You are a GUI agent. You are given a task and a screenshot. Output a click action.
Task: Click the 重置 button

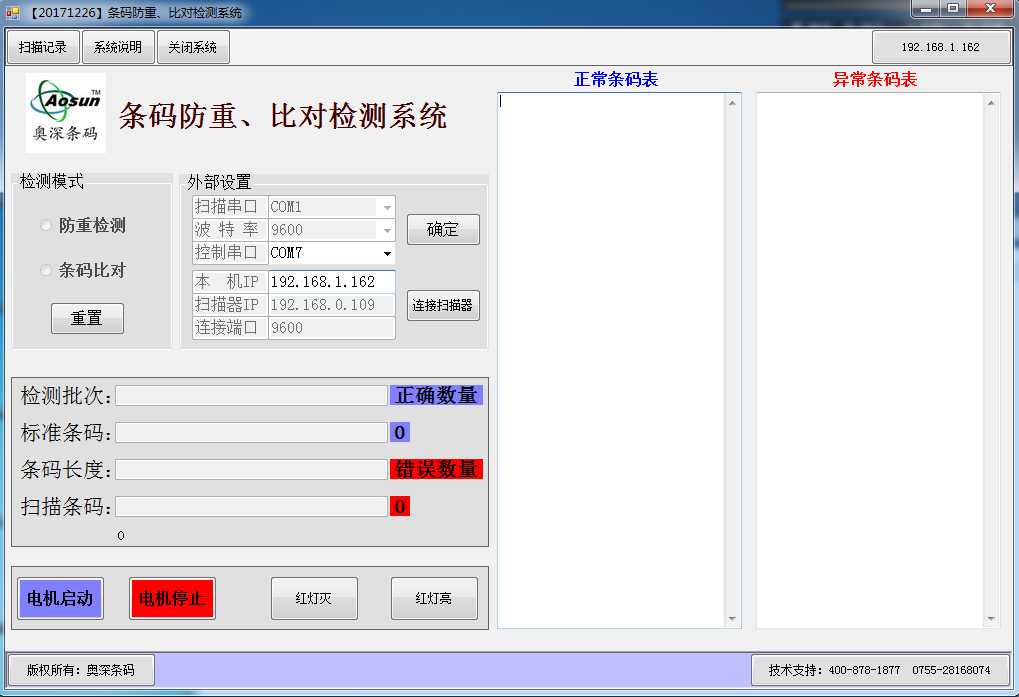tap(87, 318)
